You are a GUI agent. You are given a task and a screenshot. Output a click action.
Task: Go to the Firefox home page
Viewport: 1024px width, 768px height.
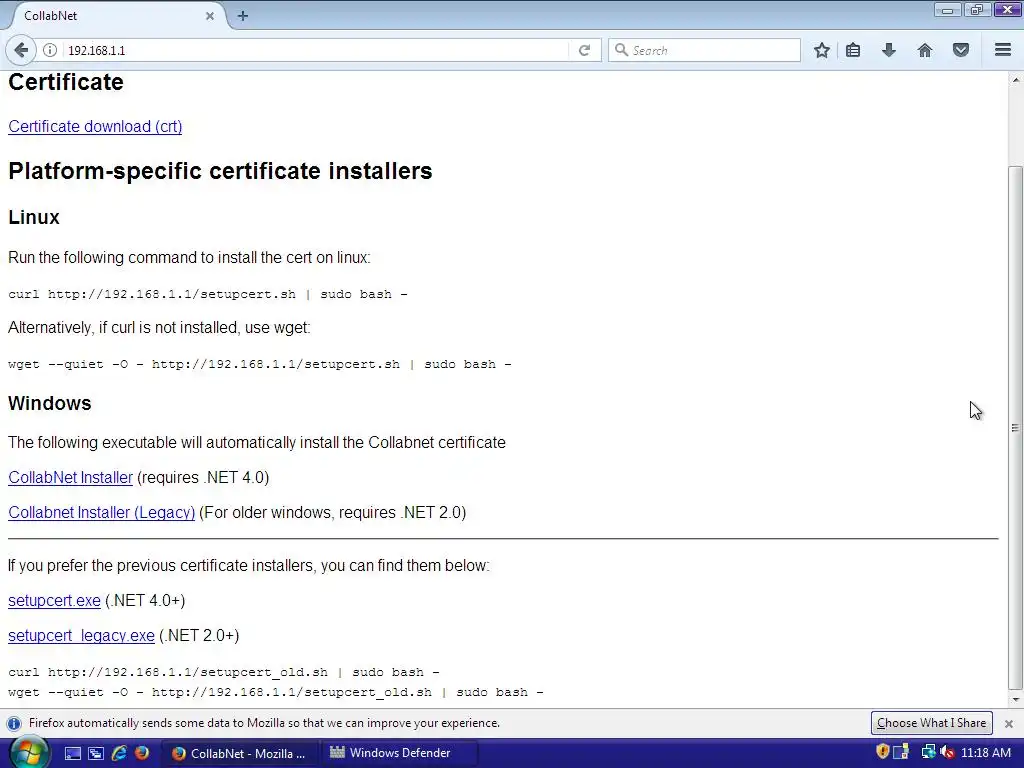[925, 50]
